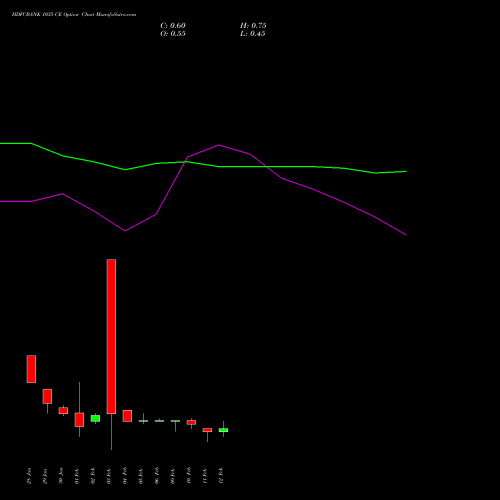Click the 06 Feb date label
This screenshot has width=500, height=500.
tap(157, 476)
